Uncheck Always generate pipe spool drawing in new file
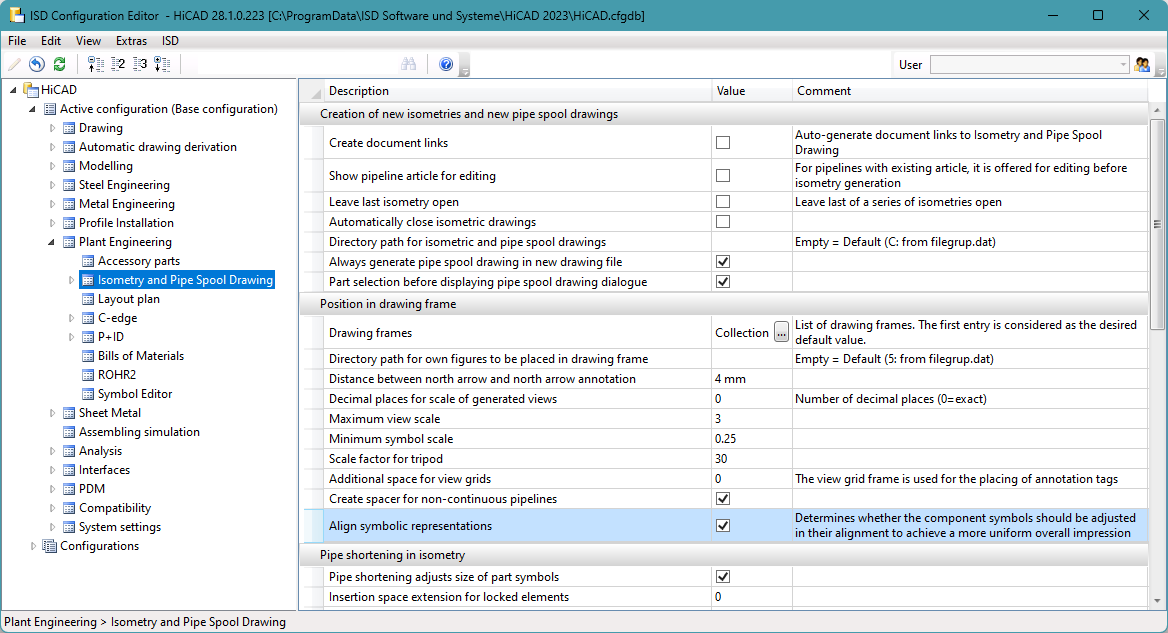Image resolution: width=1168 pixels, height=633 pixels. [723, 261]
